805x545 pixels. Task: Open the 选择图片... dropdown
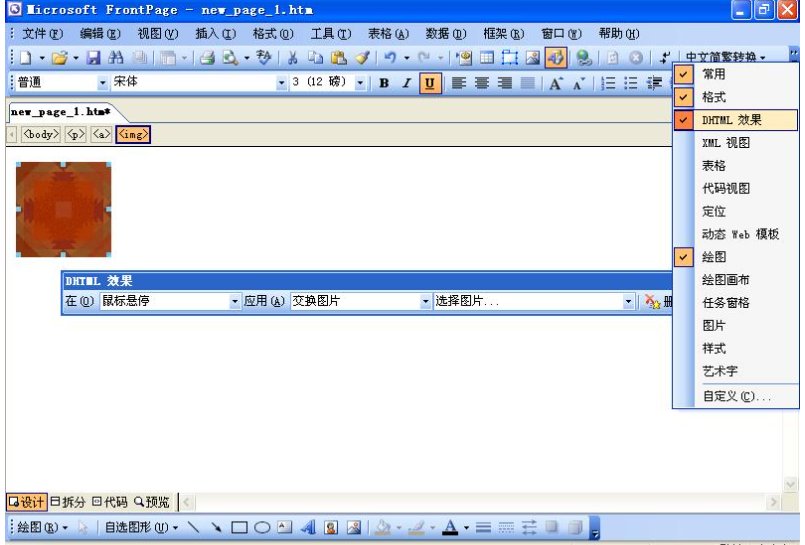coord(628,301)
